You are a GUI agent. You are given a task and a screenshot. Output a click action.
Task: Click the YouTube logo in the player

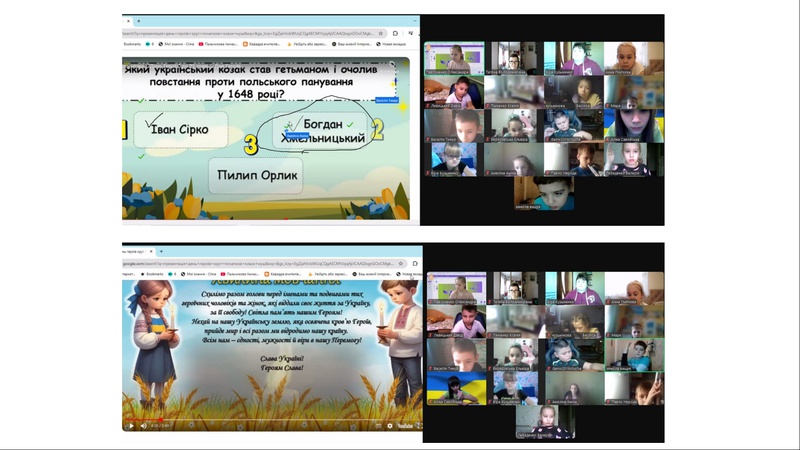[x=405, y=426]
